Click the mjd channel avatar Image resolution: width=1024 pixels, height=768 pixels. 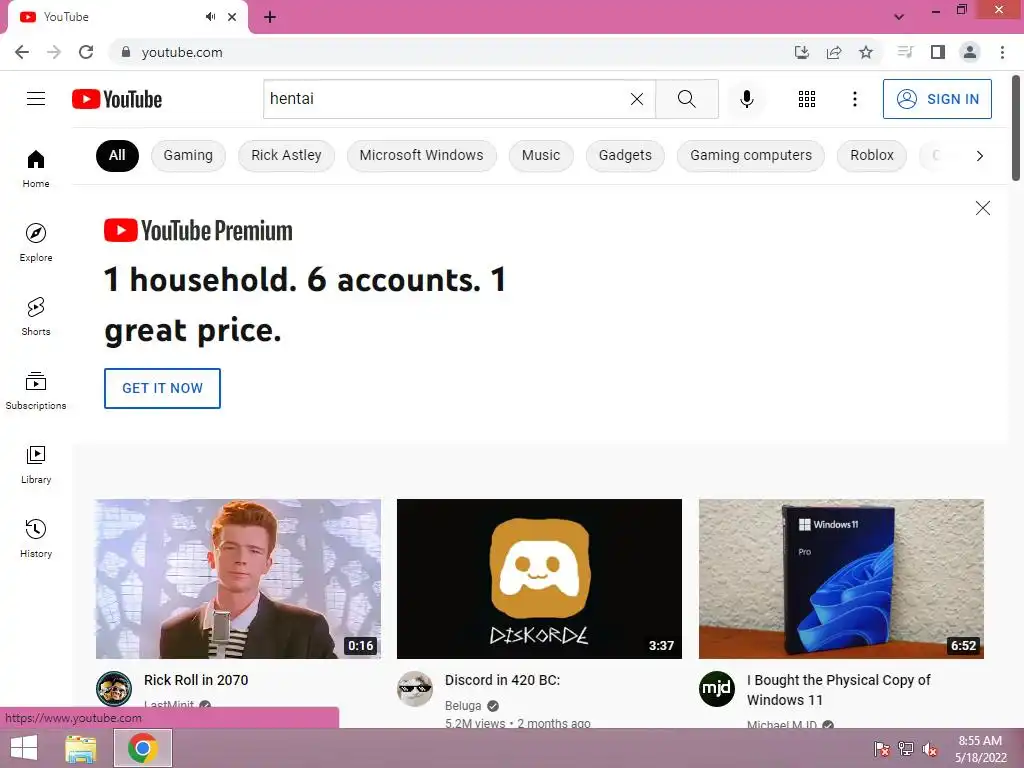pyautogui.click(x=716, y=688)
